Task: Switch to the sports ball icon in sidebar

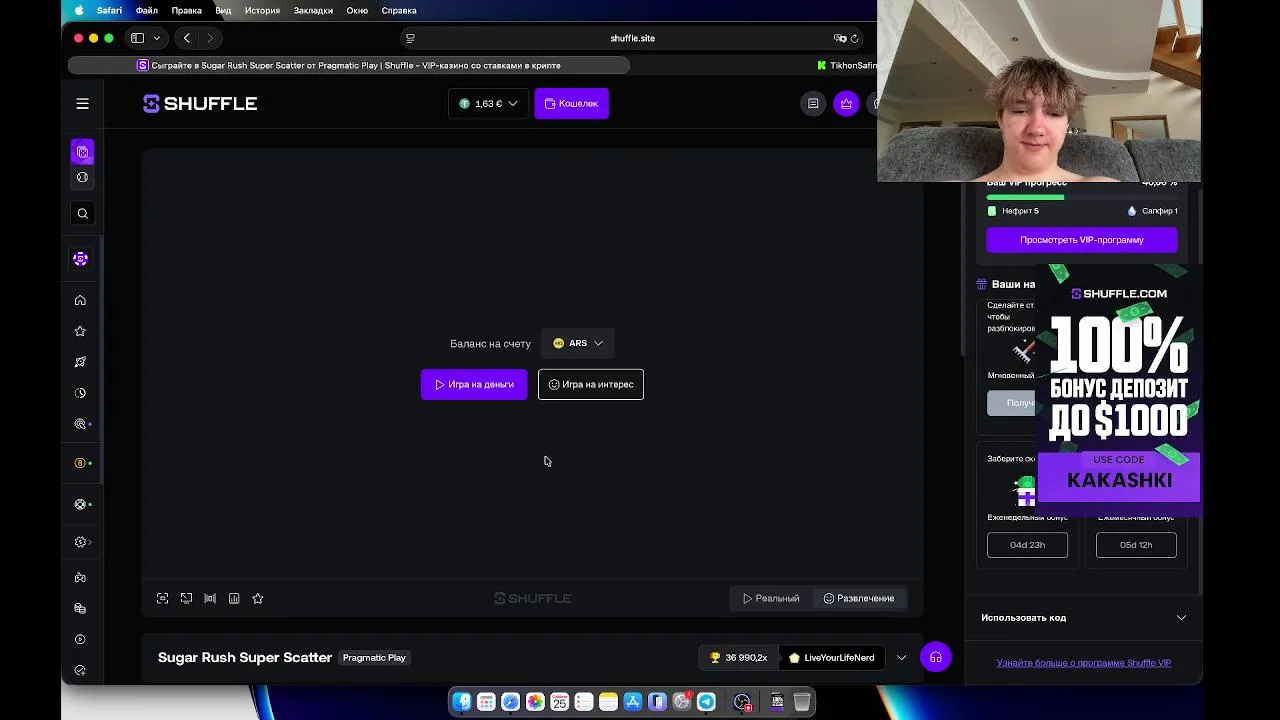Action: pos(83,178)
